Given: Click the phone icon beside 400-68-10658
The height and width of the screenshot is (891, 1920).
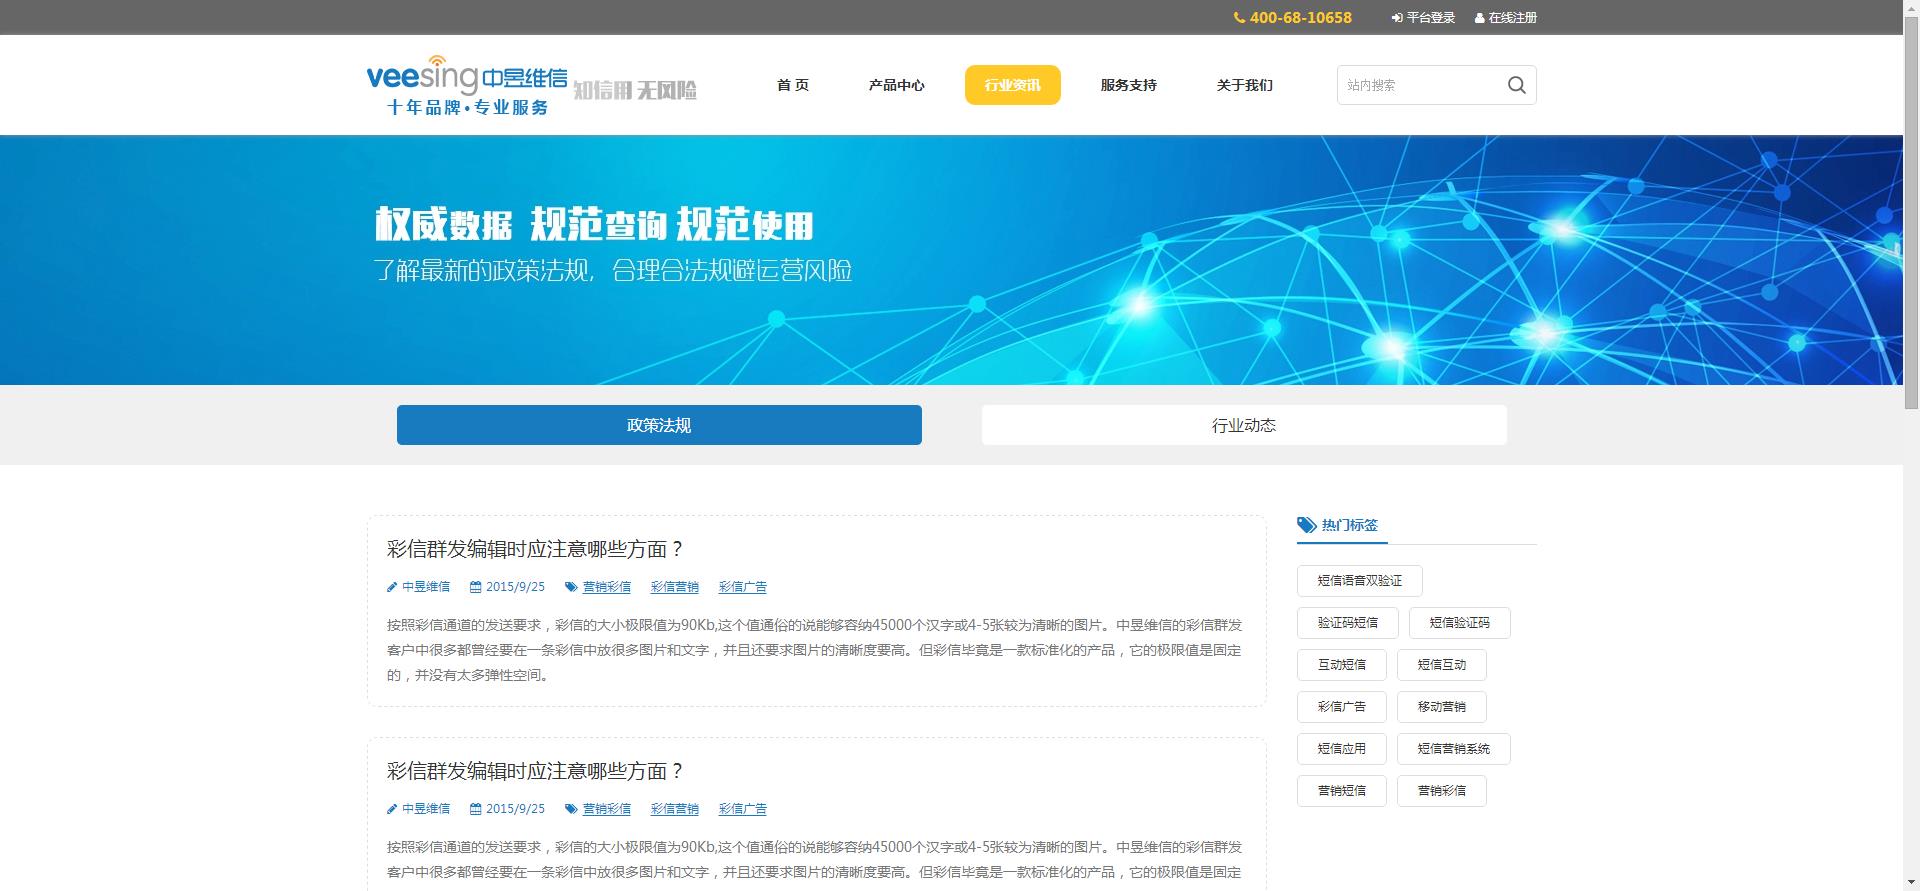Looking at the screenshot, I should 1239,18.
